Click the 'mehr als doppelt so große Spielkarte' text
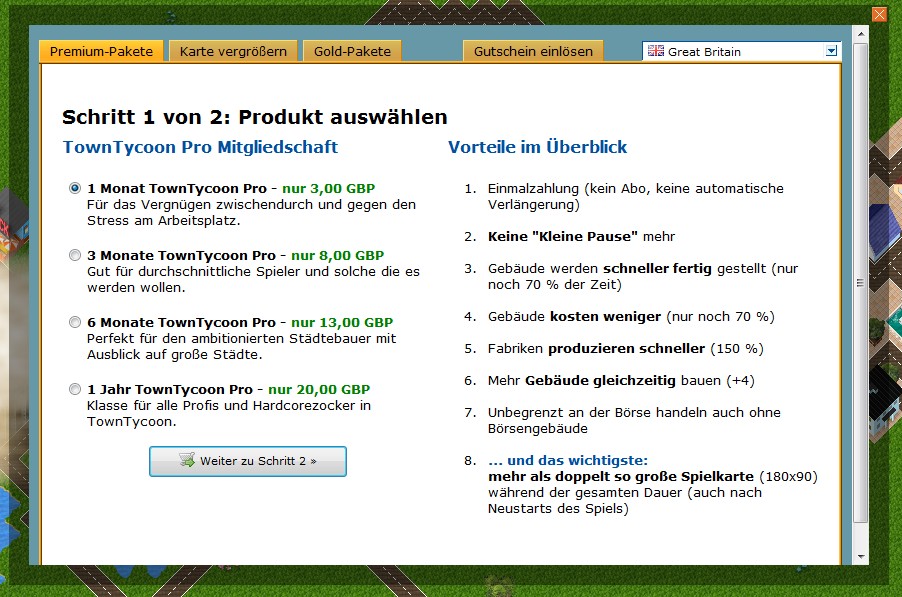 click(621, 476)
